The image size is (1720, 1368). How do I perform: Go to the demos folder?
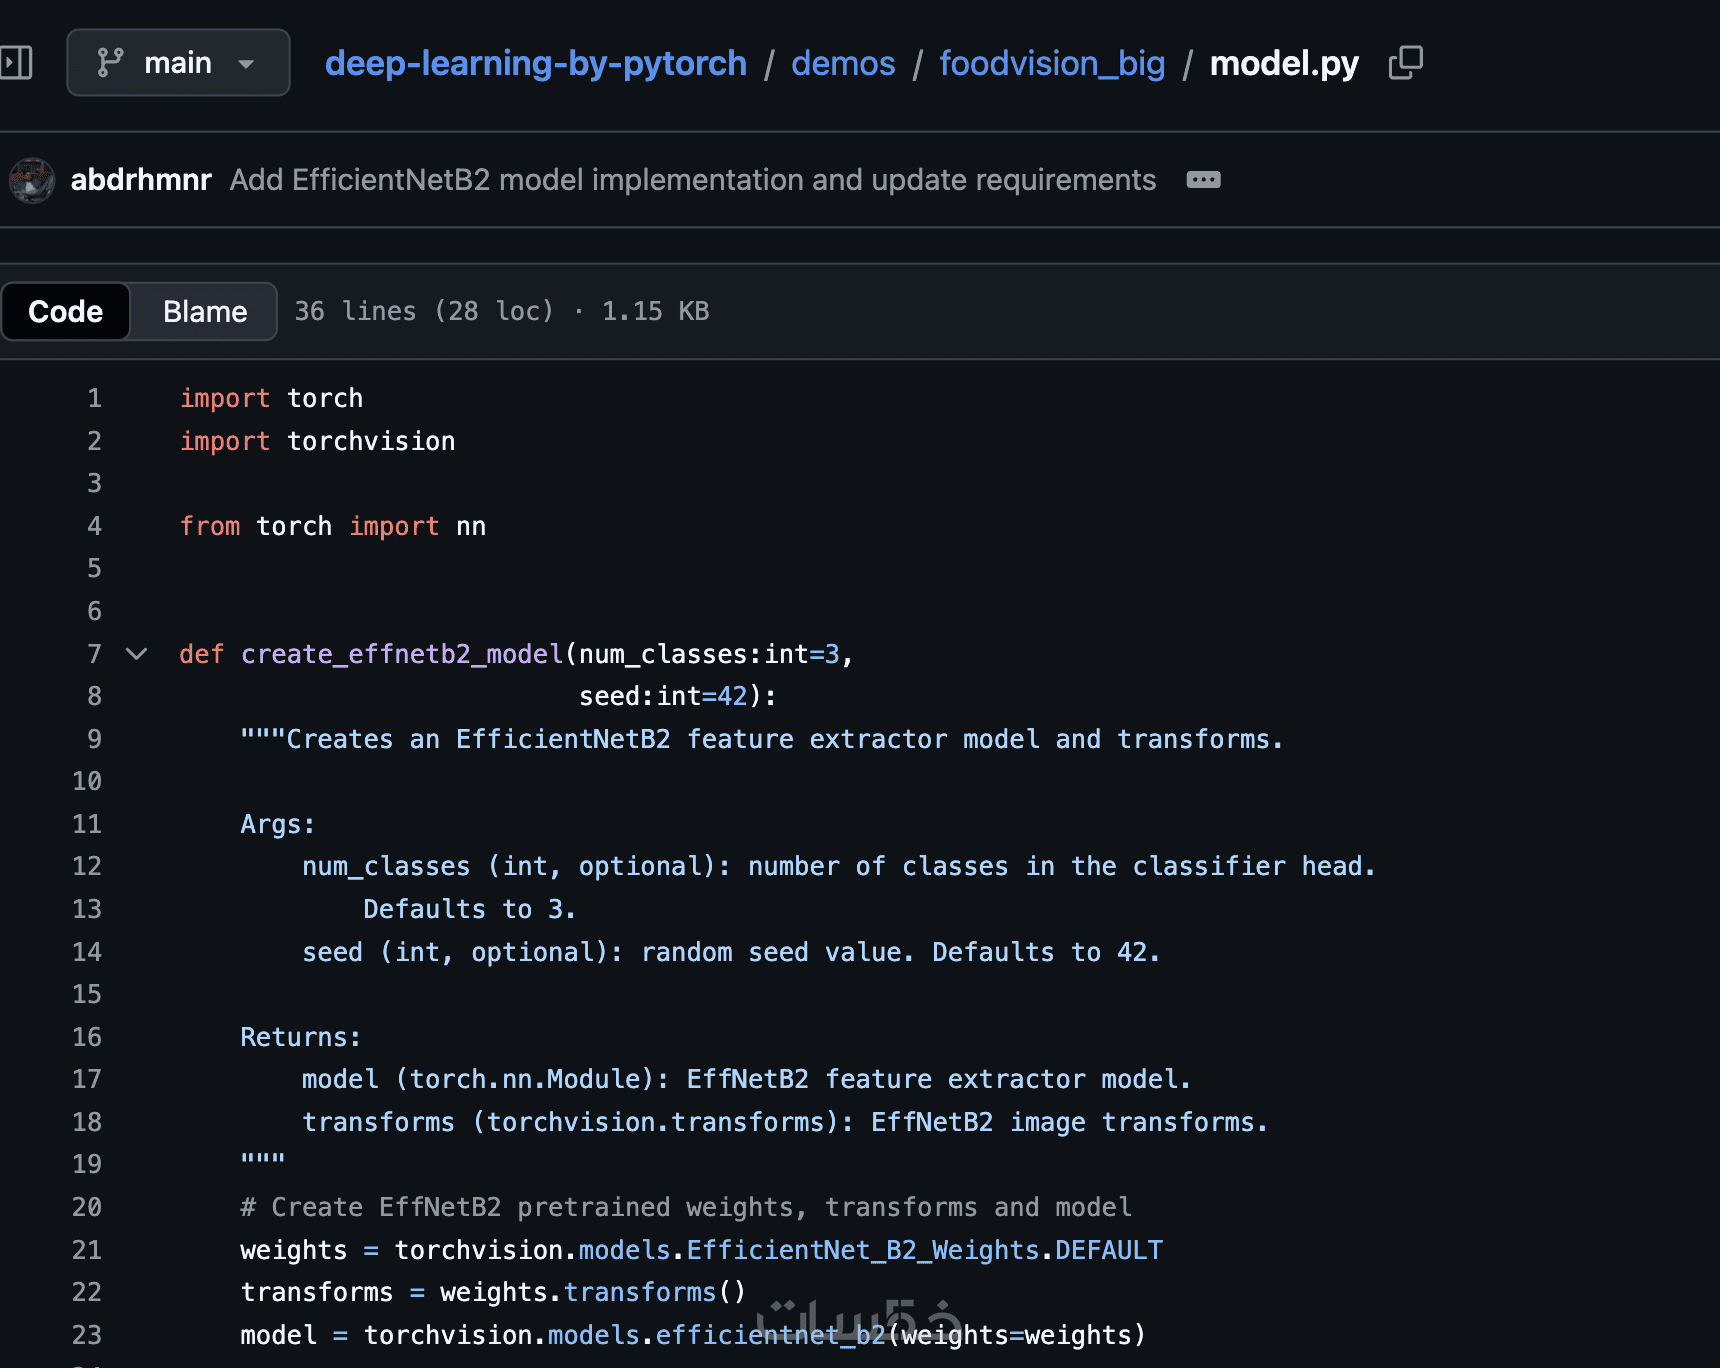(843, 63)
